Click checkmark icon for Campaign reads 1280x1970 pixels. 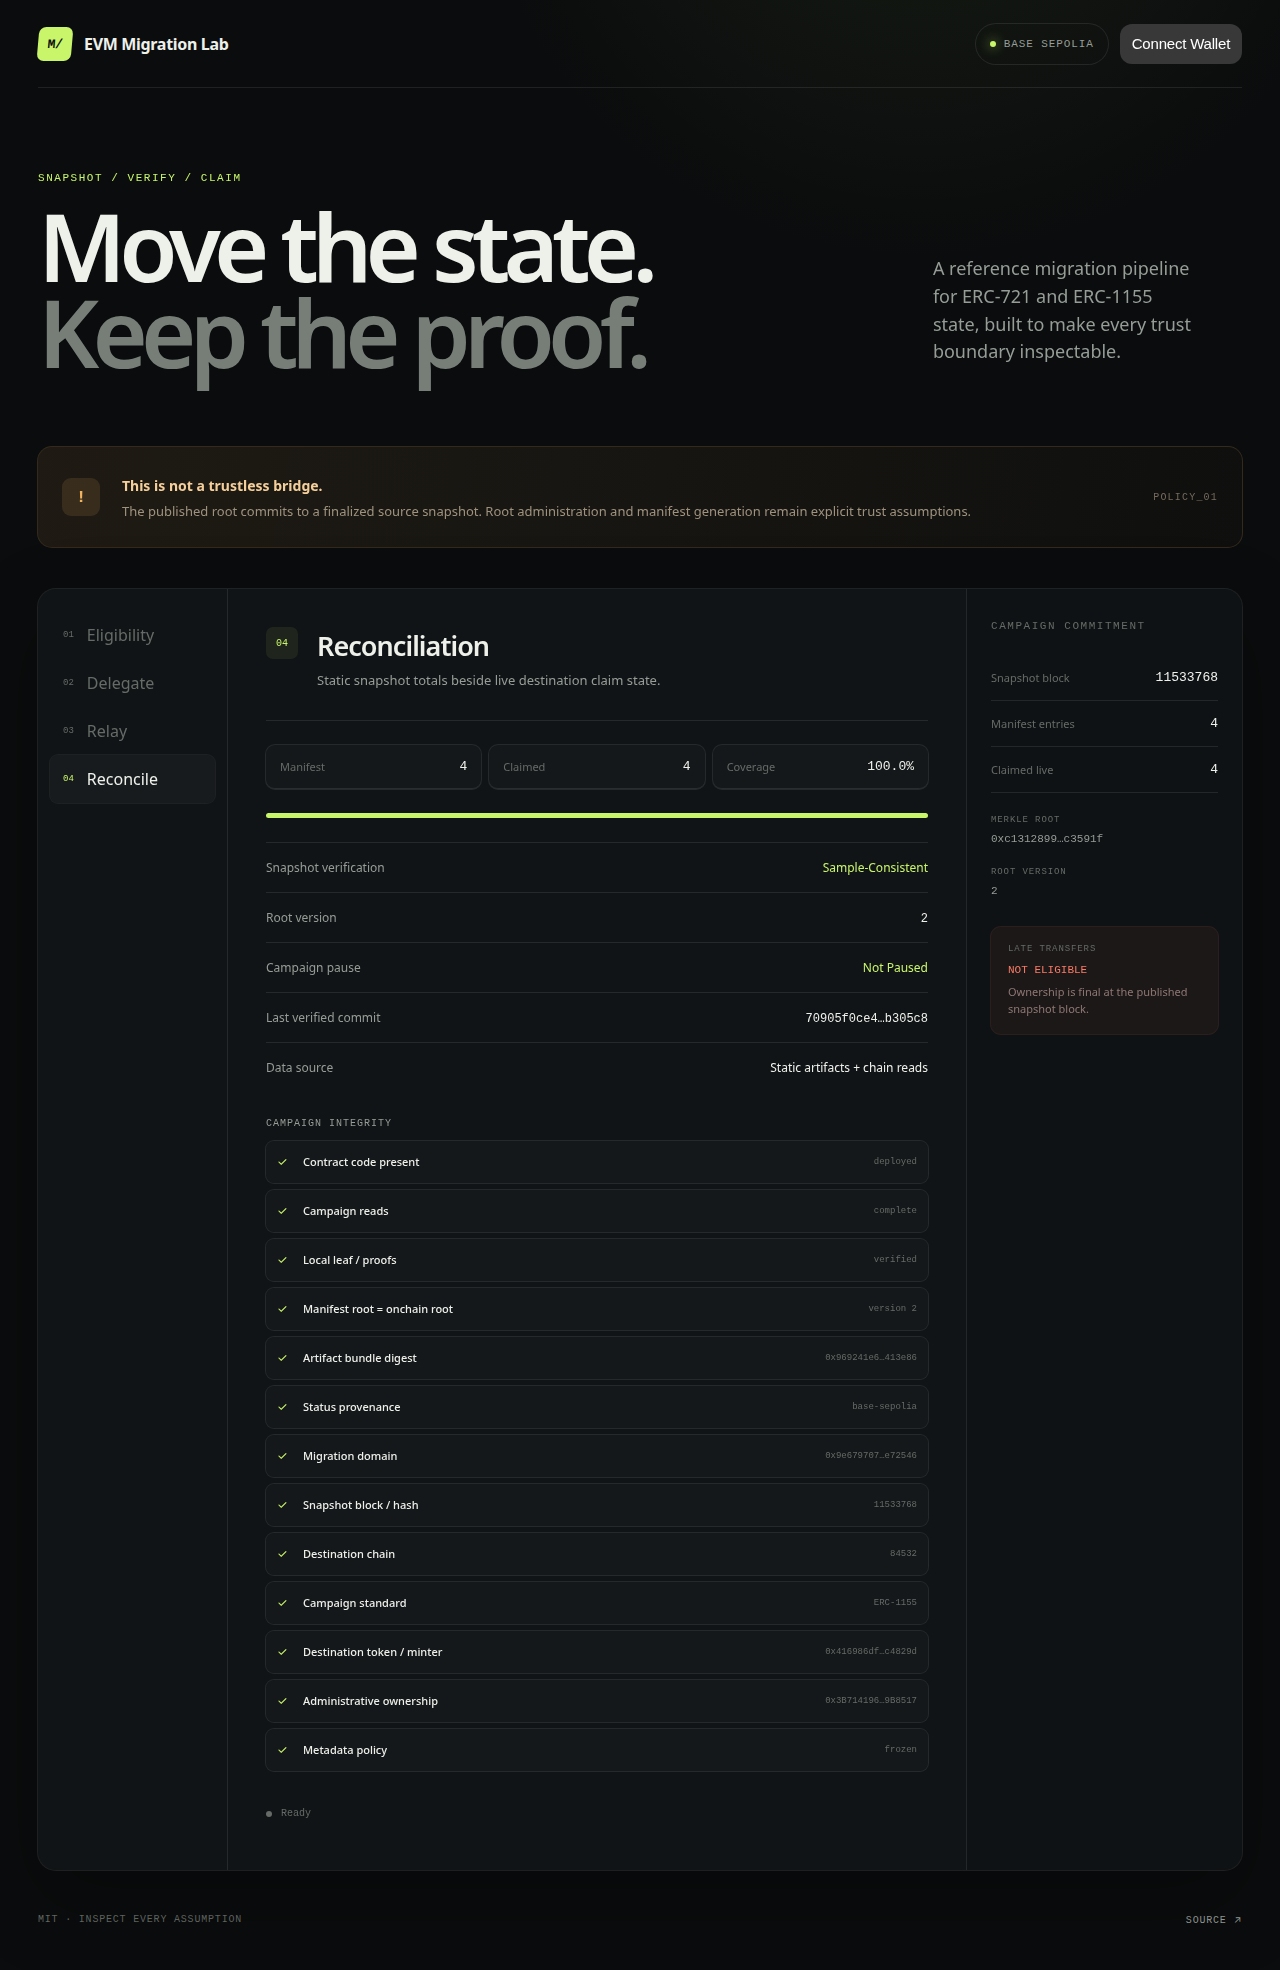point(283,1211)
